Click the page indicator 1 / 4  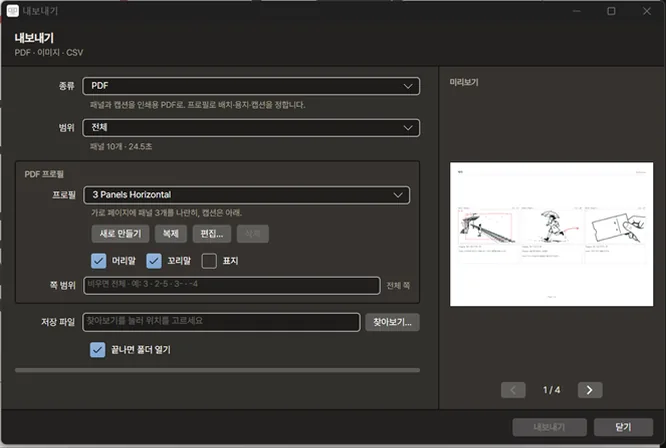click(551, 390)
